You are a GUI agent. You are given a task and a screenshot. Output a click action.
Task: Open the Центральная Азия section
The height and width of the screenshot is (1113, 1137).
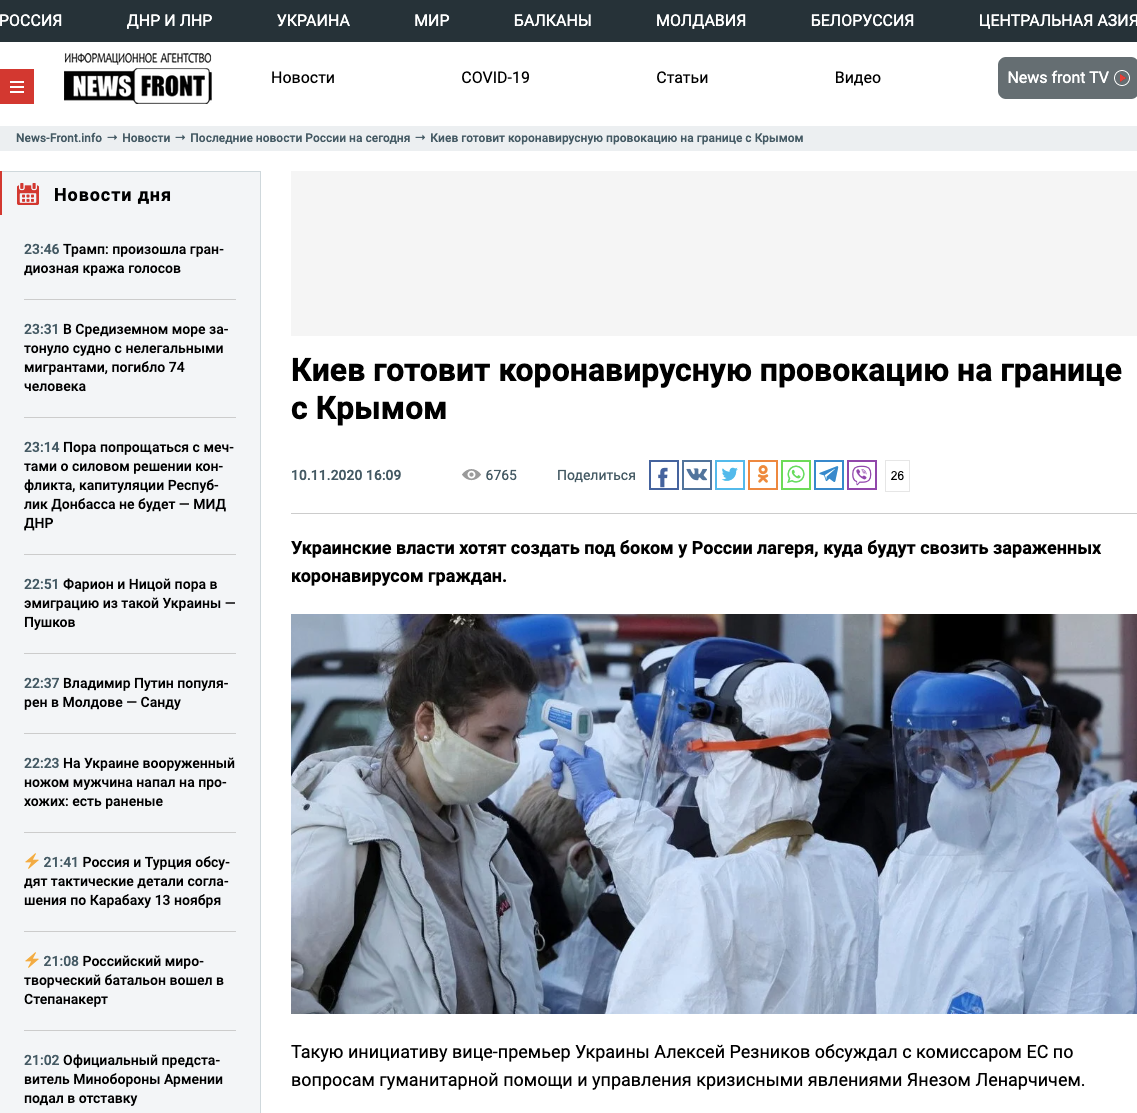(x=1057, y=20)
